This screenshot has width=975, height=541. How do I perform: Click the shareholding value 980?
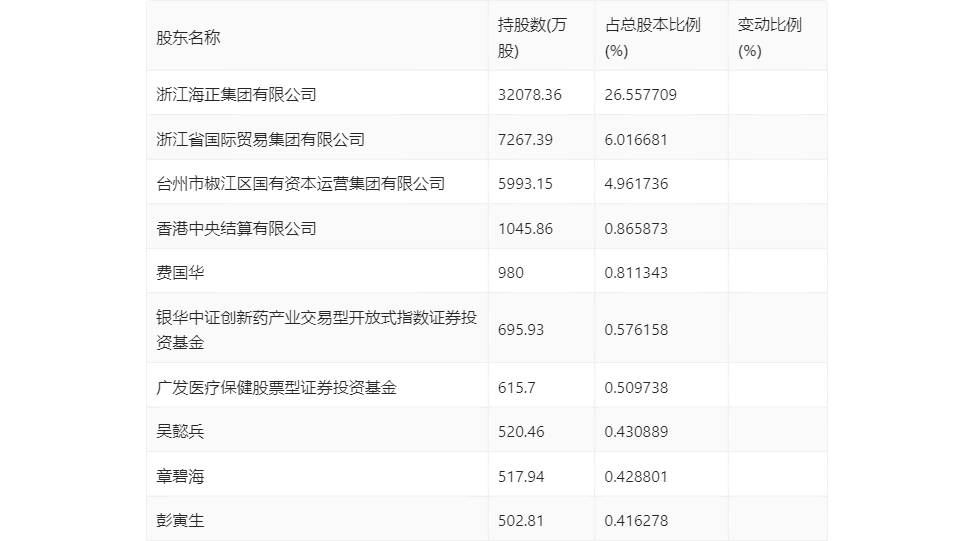[511, 272]
